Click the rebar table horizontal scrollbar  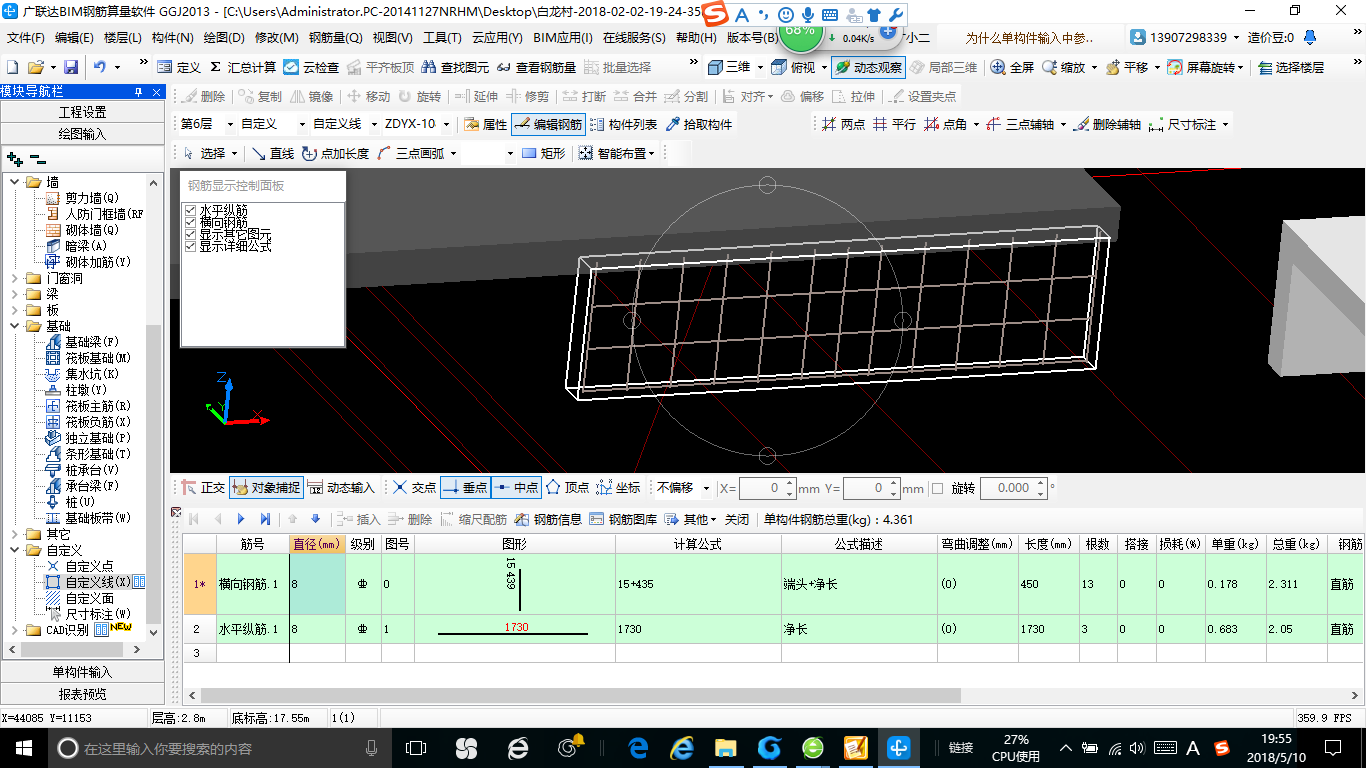pos(581,695)
